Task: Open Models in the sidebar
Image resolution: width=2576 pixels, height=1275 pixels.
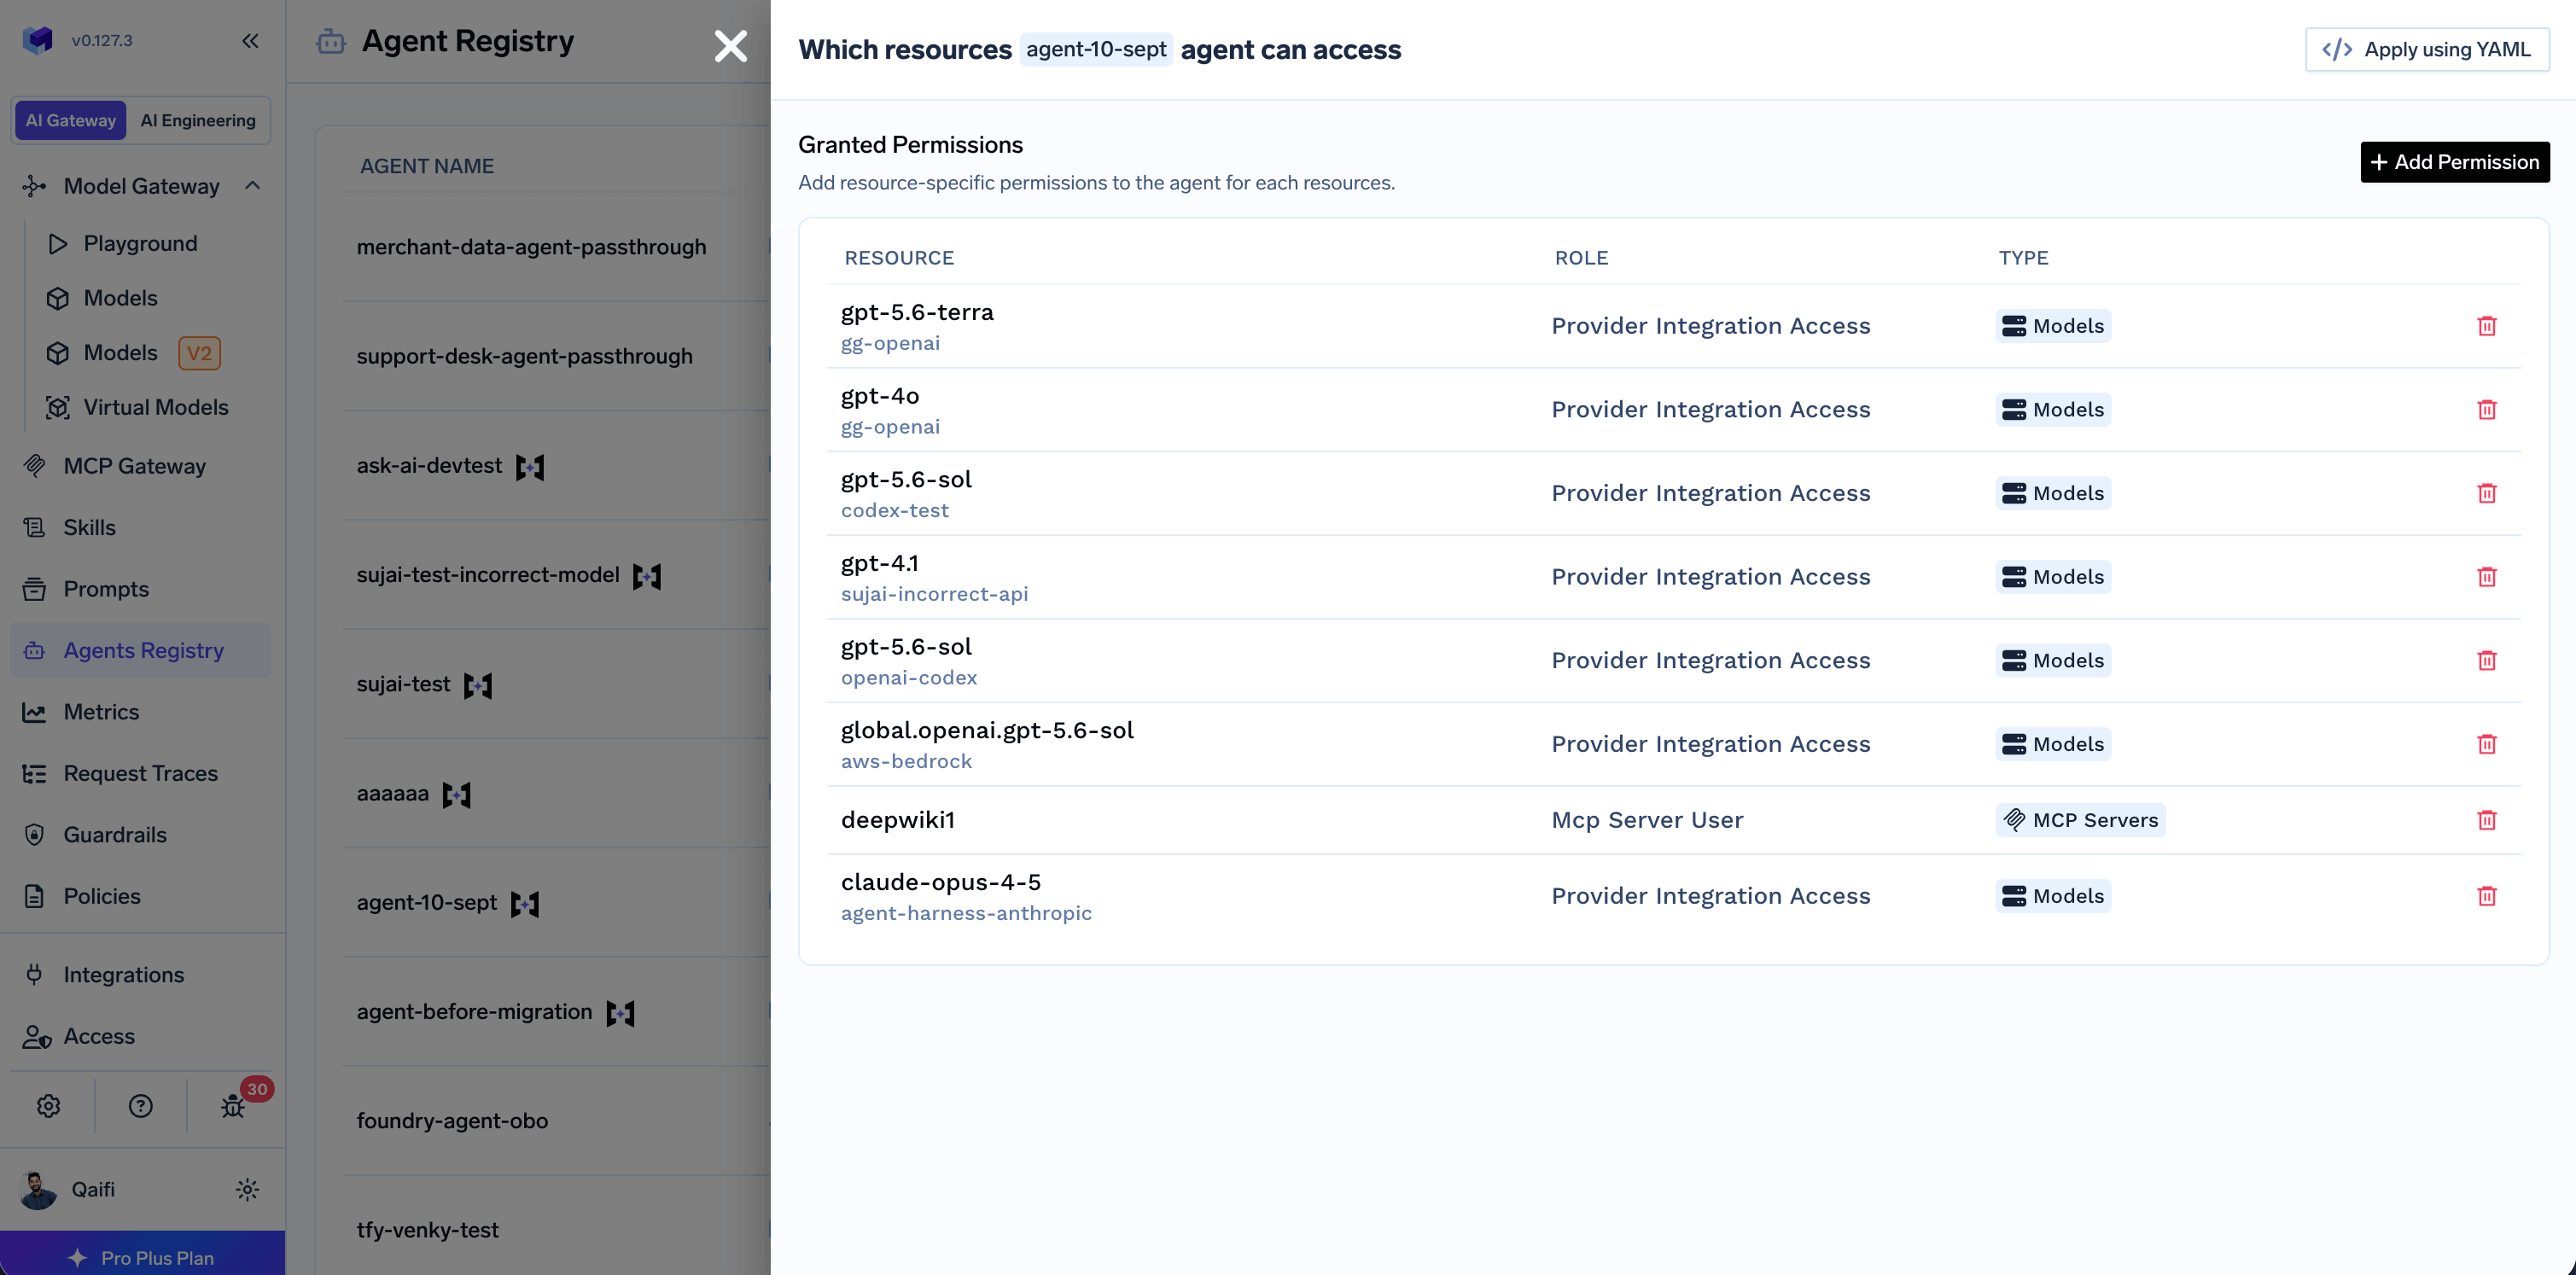Action: click(120, 298)
